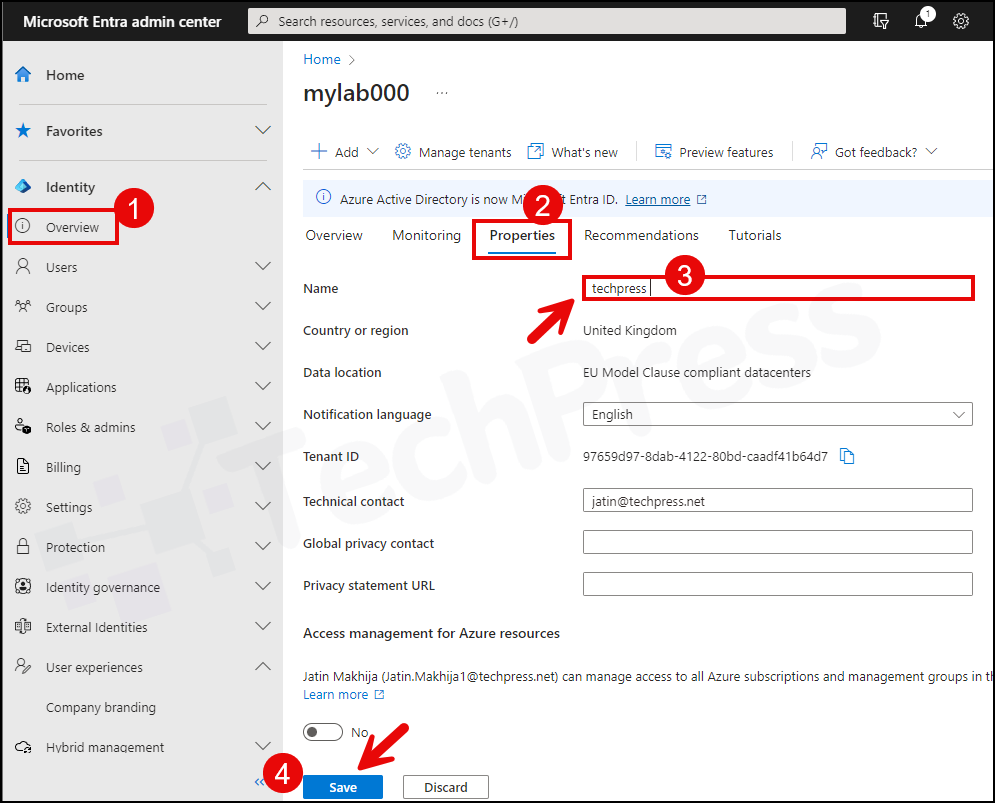This screenshot has height=803, width=995.
Task: Click the Home breadcrumb link
Action: 322,59
